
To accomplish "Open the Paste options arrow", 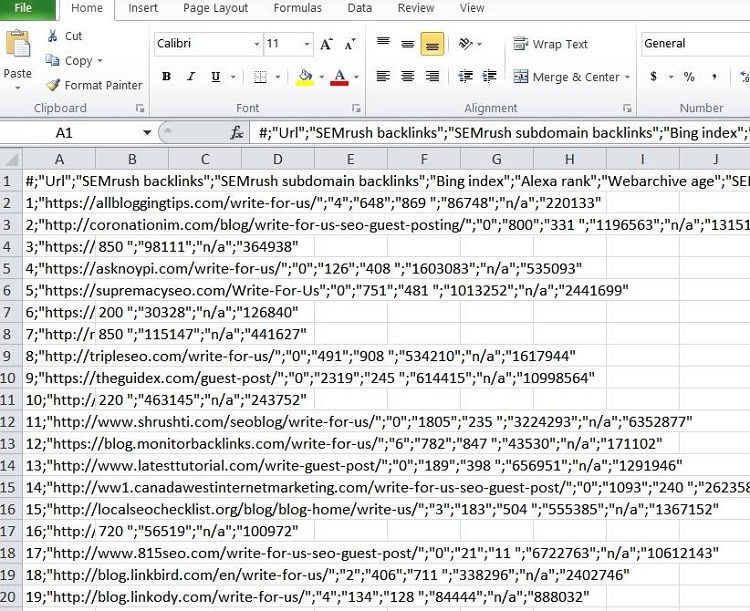I will coord(18,88).
